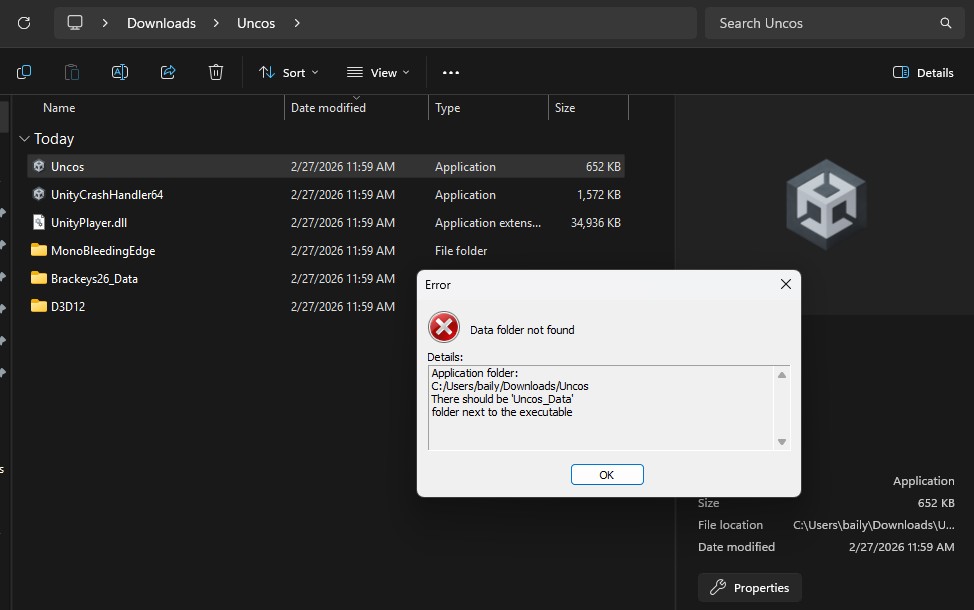Click the Share icon in toolbar
The width and height of the screenshot is (974, 610).
(168, 72)
